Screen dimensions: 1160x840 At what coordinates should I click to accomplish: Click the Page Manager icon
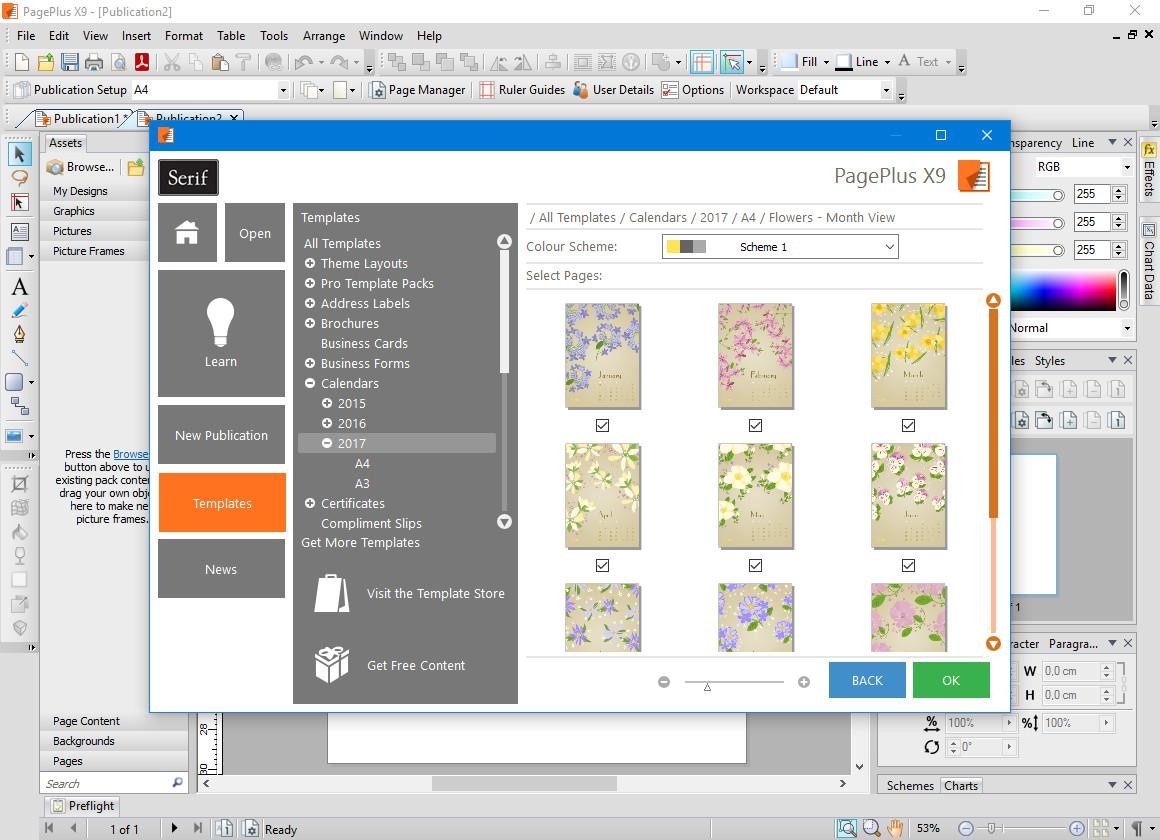pyautogui.click(x=377, y=90)
